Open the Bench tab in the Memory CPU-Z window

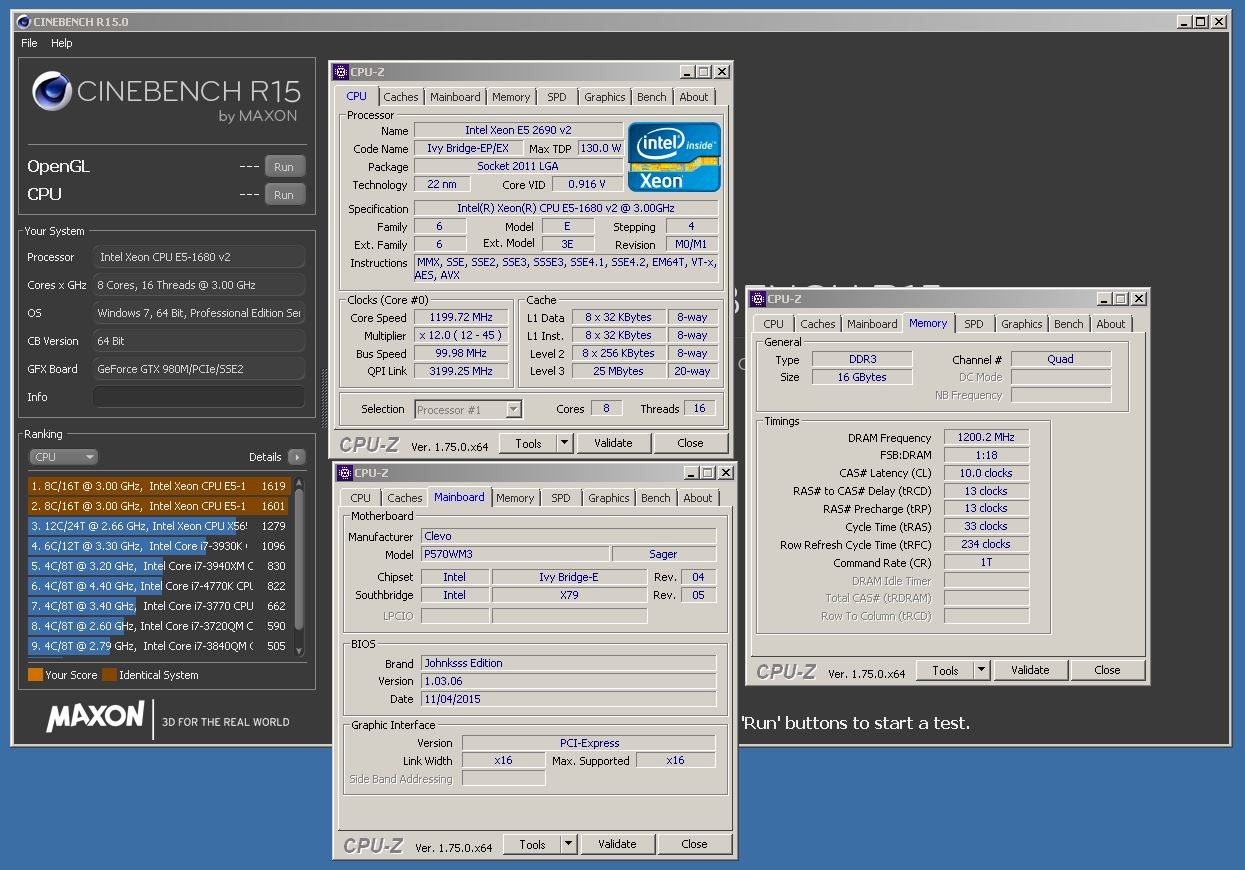coord(1069,324)
